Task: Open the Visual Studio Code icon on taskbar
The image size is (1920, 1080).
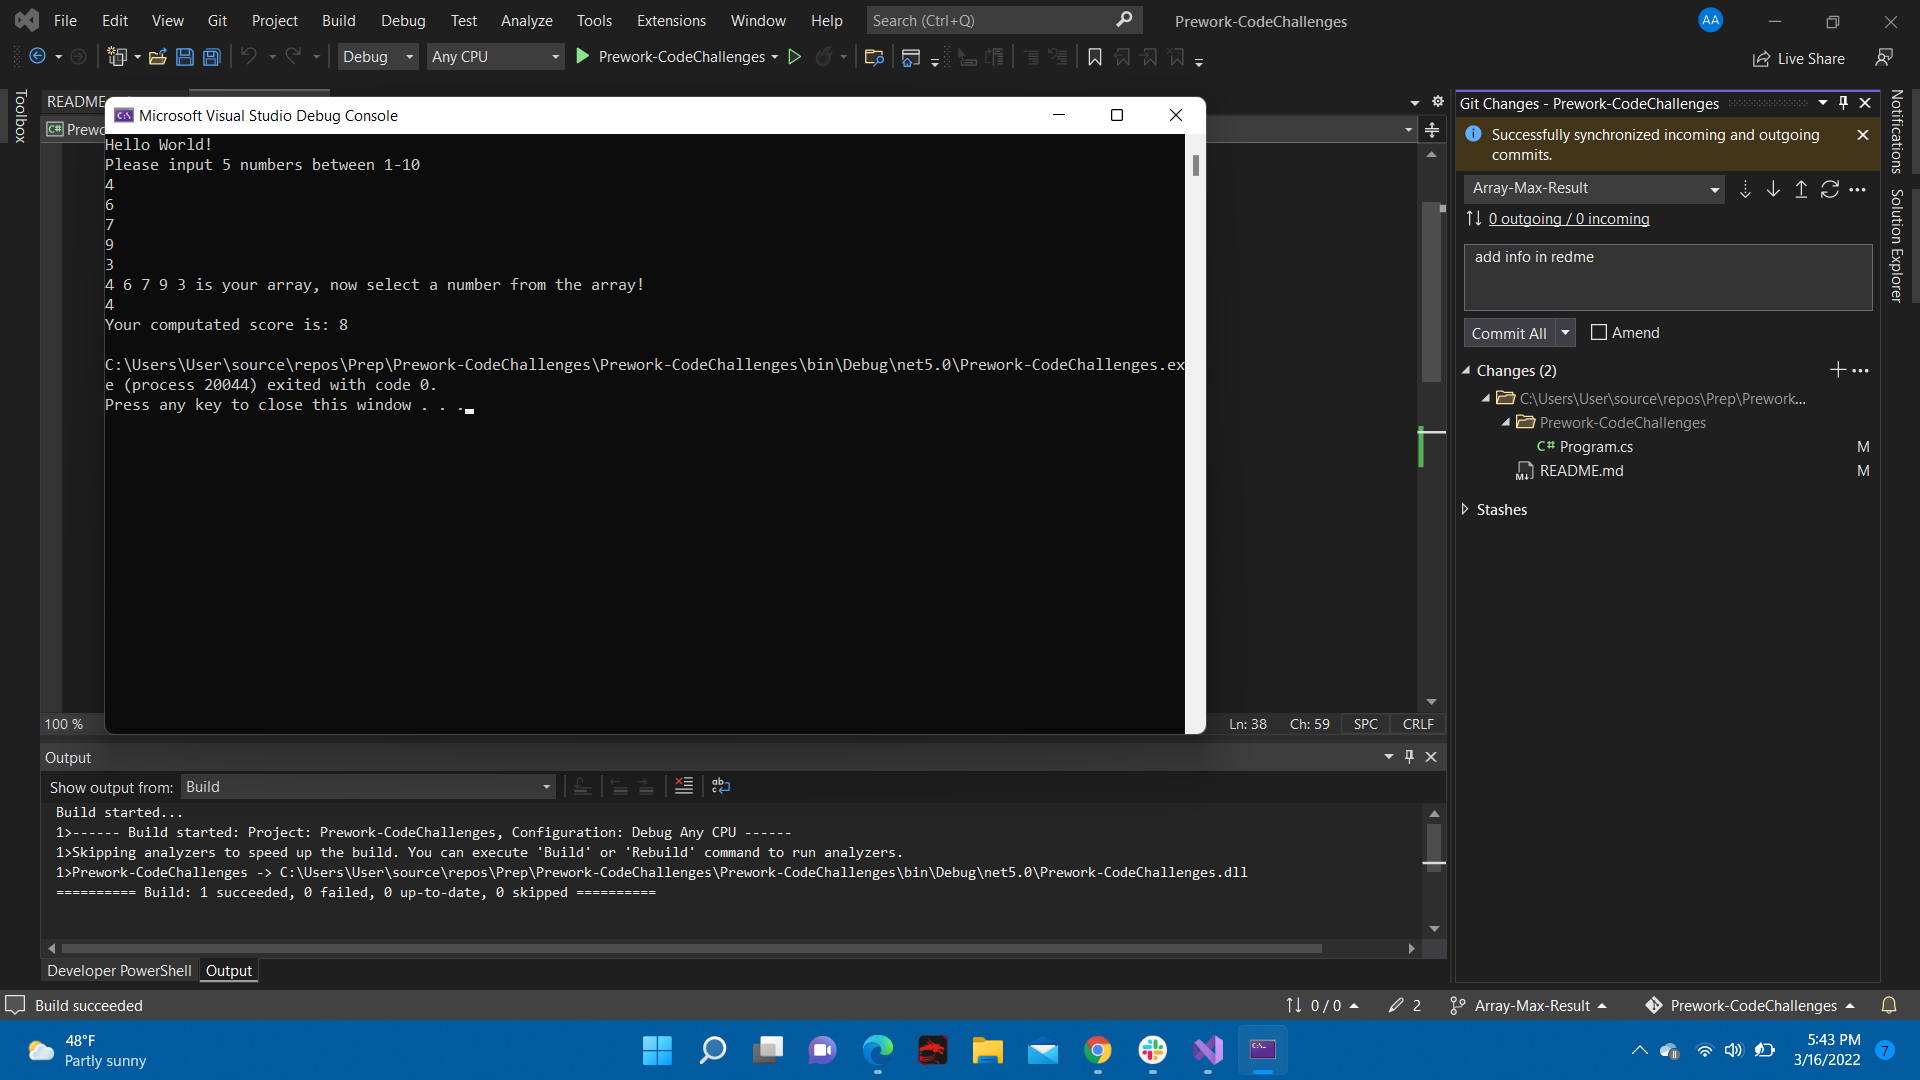Action: (x=1208, y=1050)
